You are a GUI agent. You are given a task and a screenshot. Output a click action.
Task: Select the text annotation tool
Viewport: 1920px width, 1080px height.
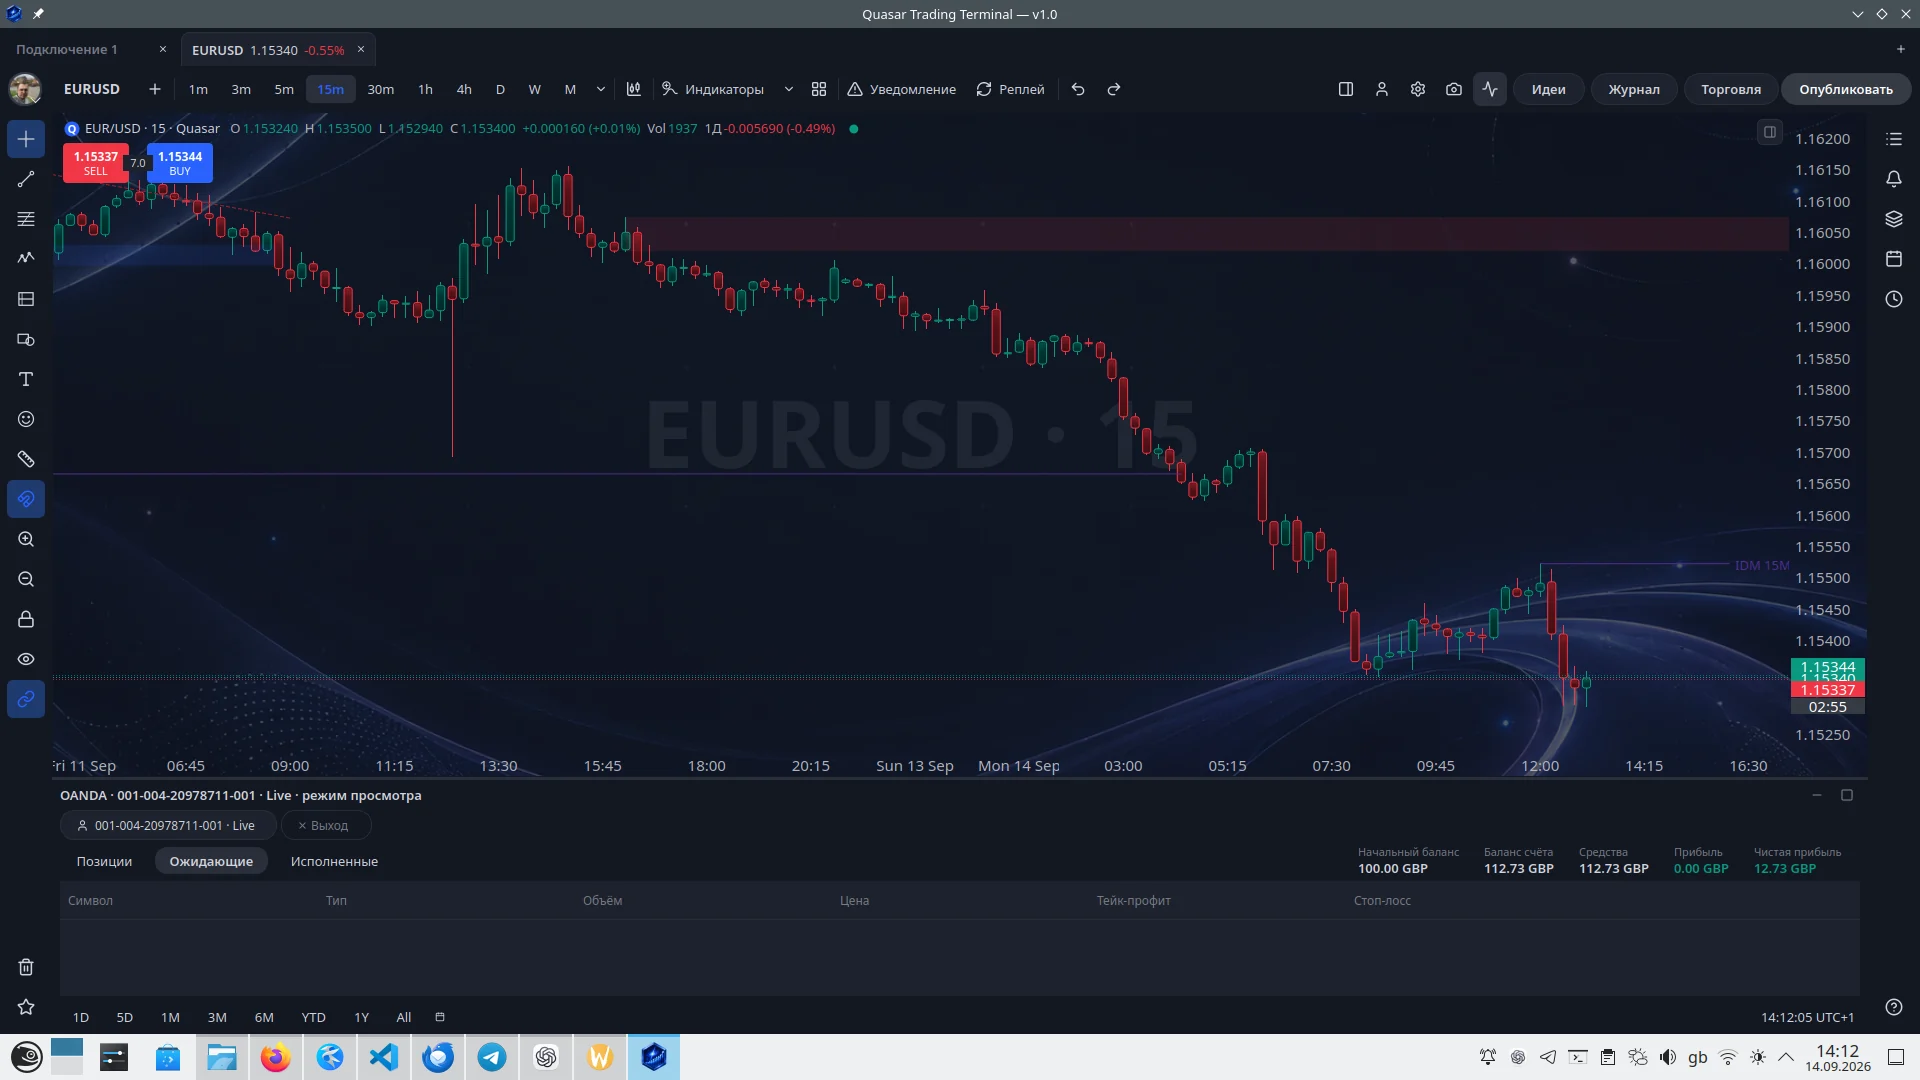[x=26, y=379]
